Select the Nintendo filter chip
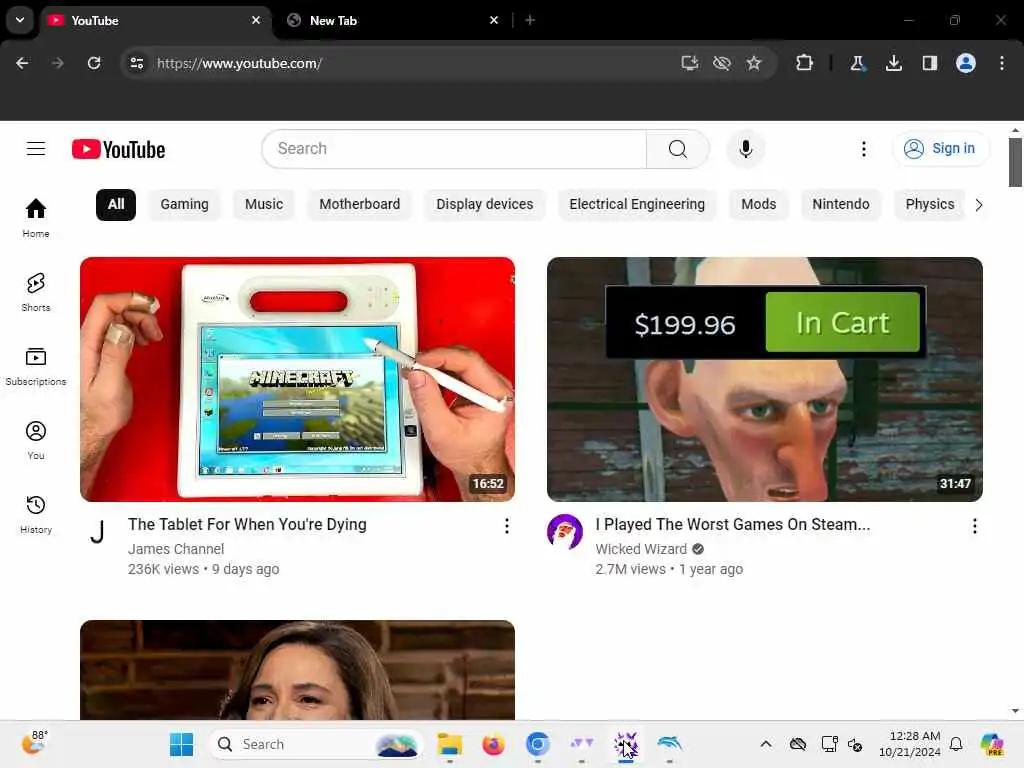The height and width of the screenshot is (768, 1024). tap(840, 204)
